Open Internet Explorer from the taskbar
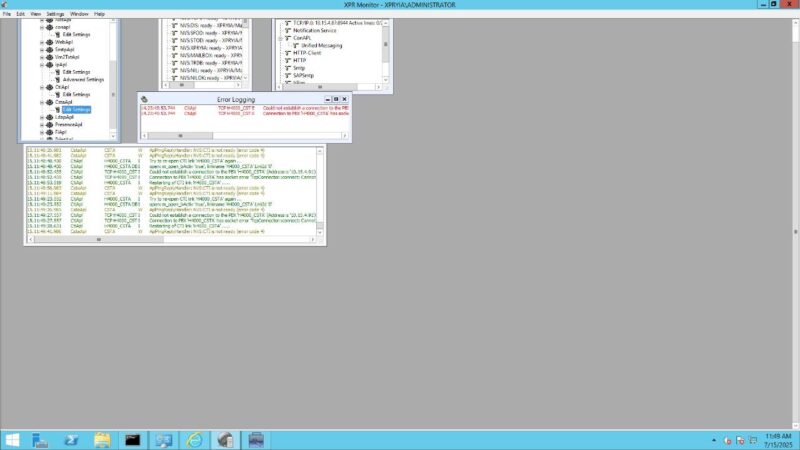This screenshot has height=450, width=800. (x=194, y=439)
